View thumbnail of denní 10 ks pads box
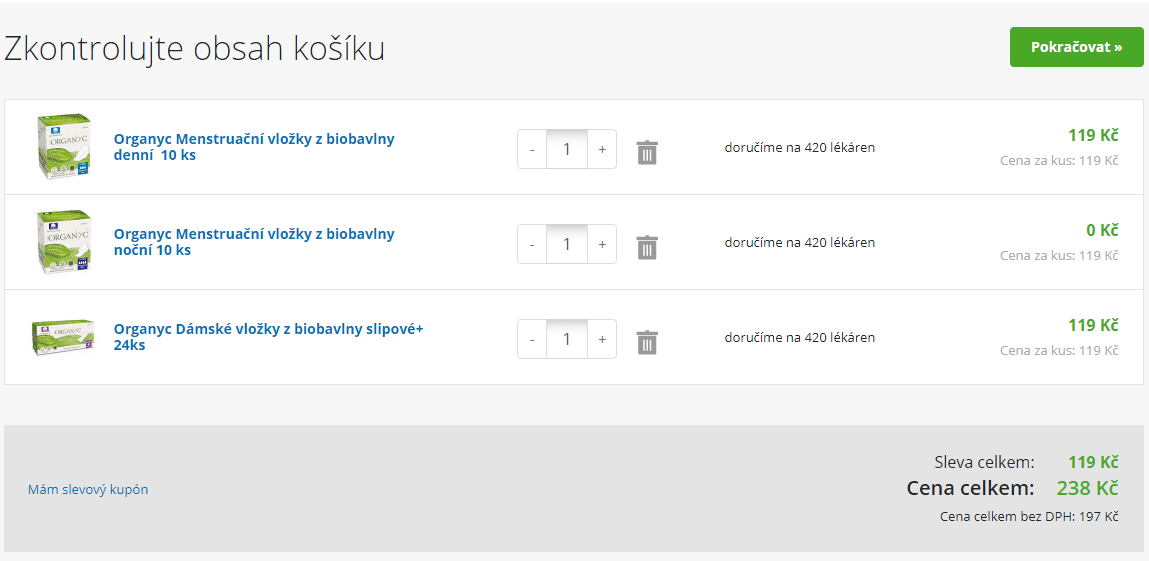Viewport: 1149px width, 561px height. [64, 147]
